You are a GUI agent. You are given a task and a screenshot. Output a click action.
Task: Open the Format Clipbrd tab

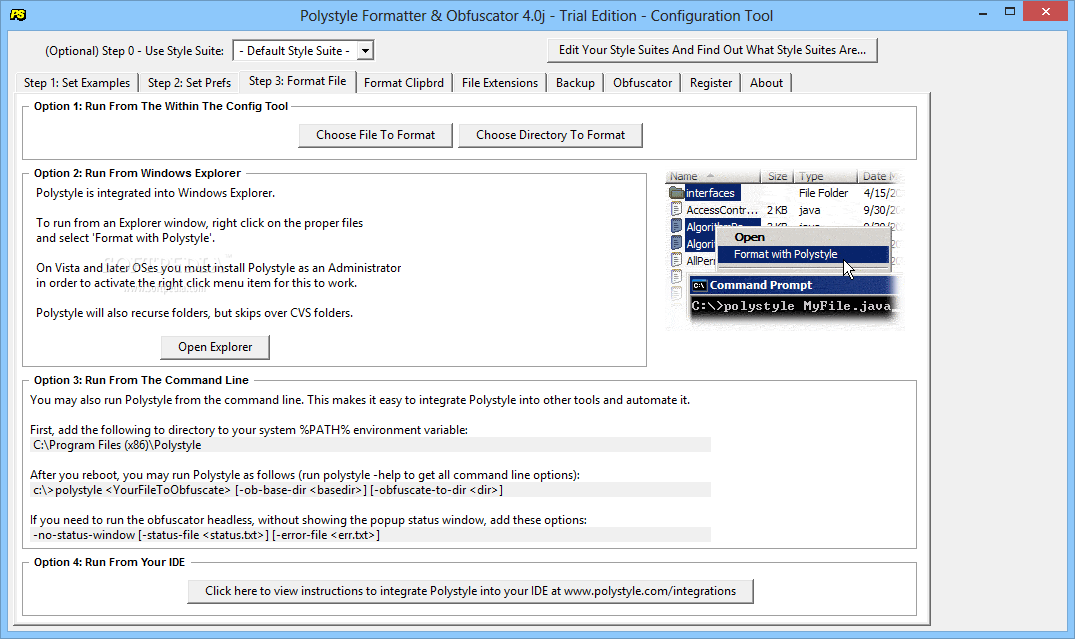tap(404, 83)
